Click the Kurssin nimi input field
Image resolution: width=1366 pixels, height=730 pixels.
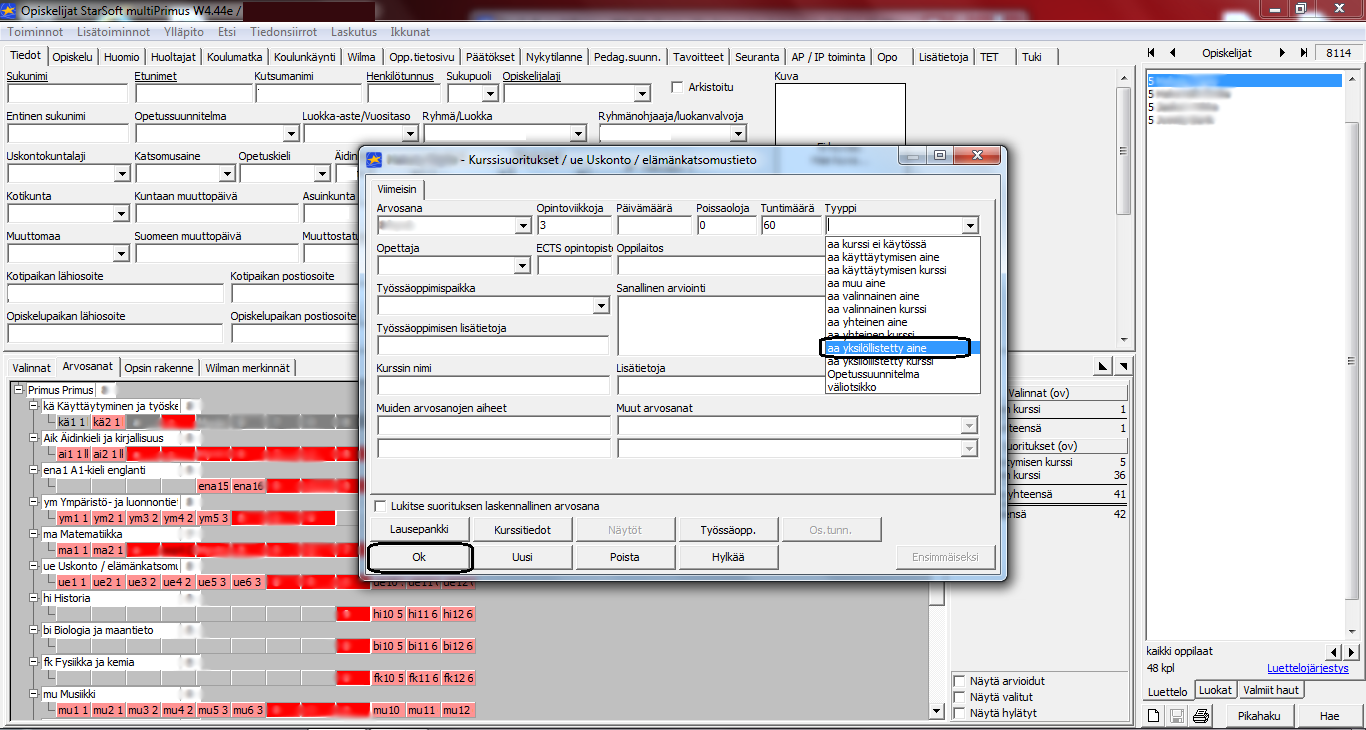tap(493, 386)
